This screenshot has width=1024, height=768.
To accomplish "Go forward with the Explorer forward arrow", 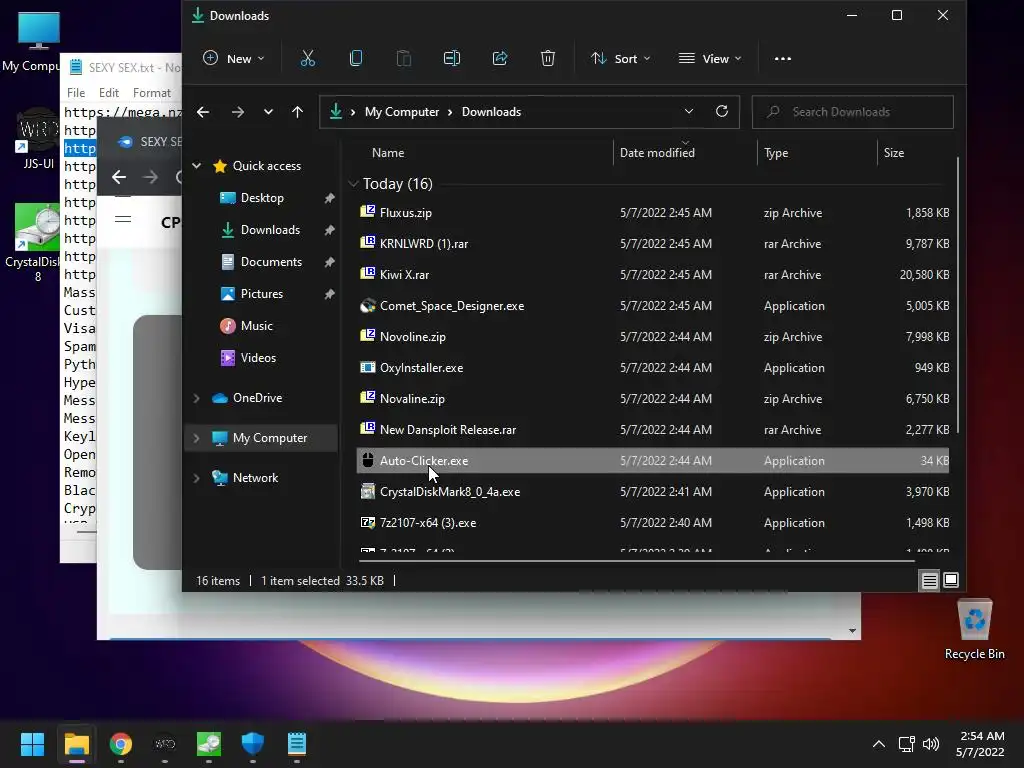I will click(x=238, y=112).
